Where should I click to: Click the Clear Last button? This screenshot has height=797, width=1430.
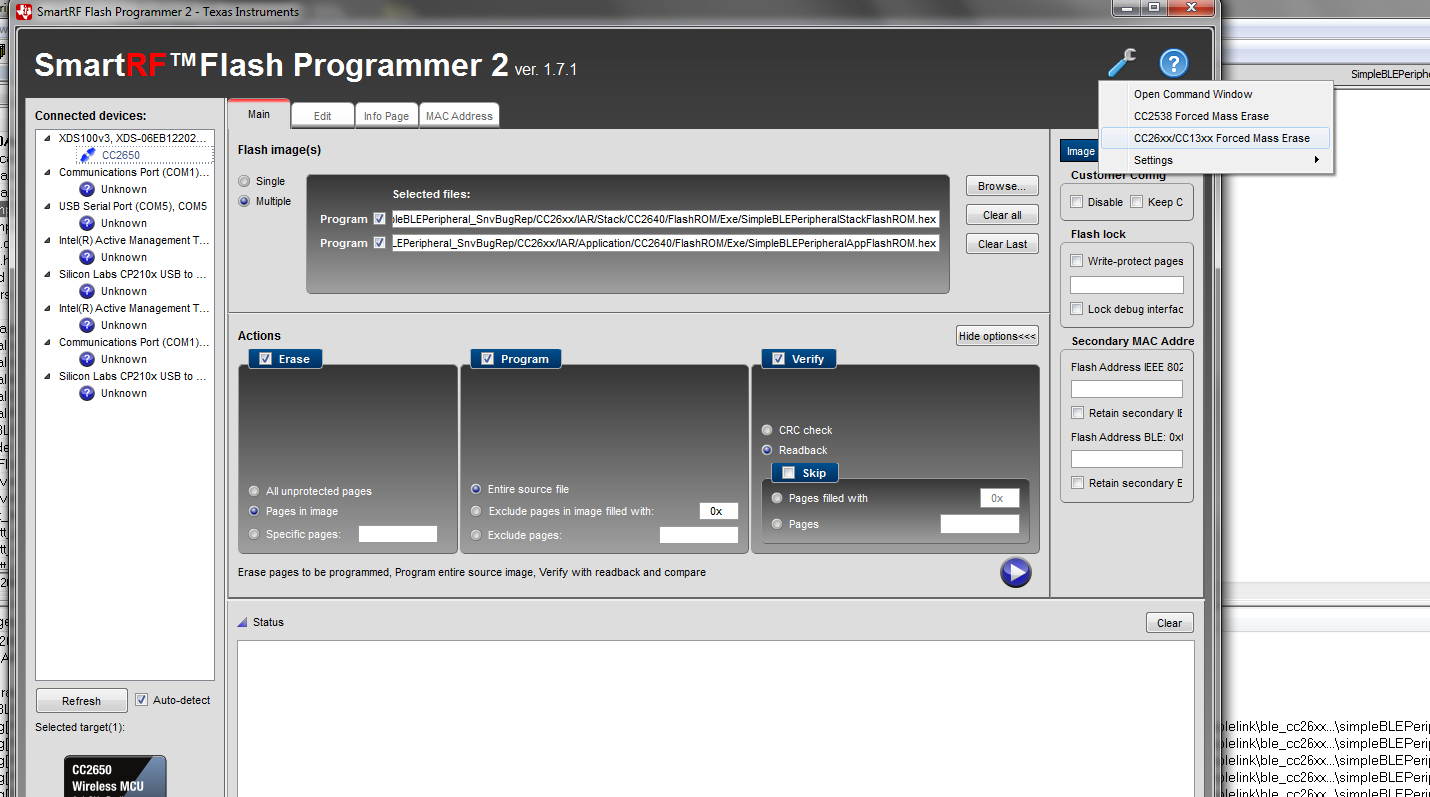(x=1002, y=244)
